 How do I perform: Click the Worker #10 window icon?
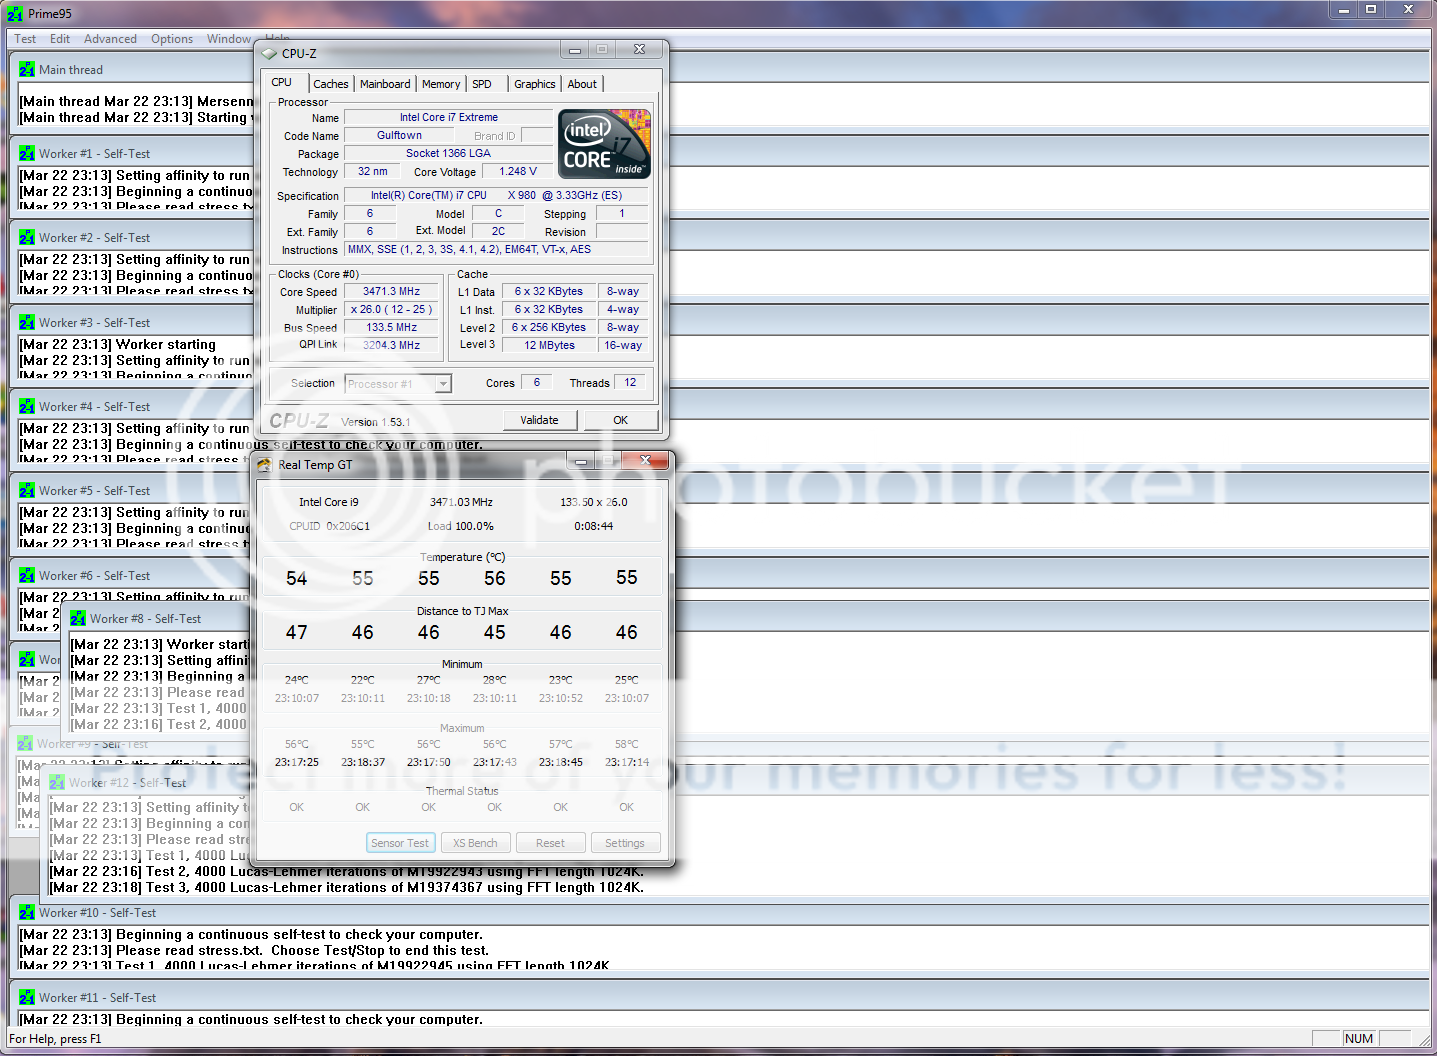(x=26, y=912)
